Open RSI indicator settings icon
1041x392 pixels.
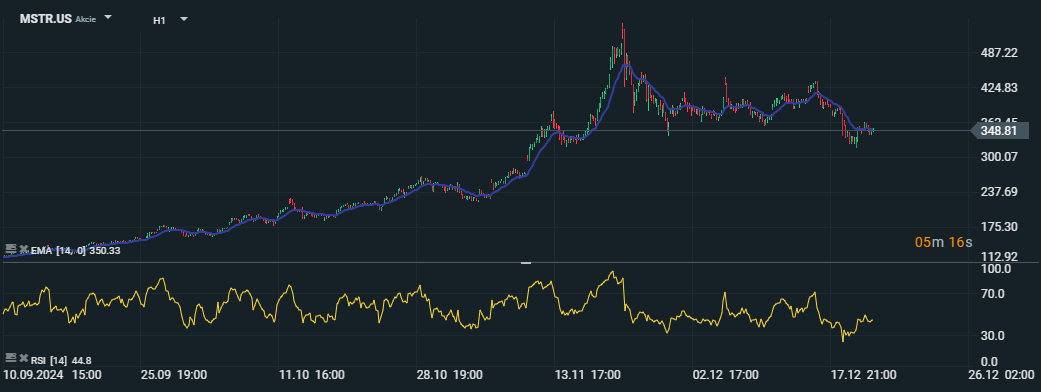coord(10,359)
